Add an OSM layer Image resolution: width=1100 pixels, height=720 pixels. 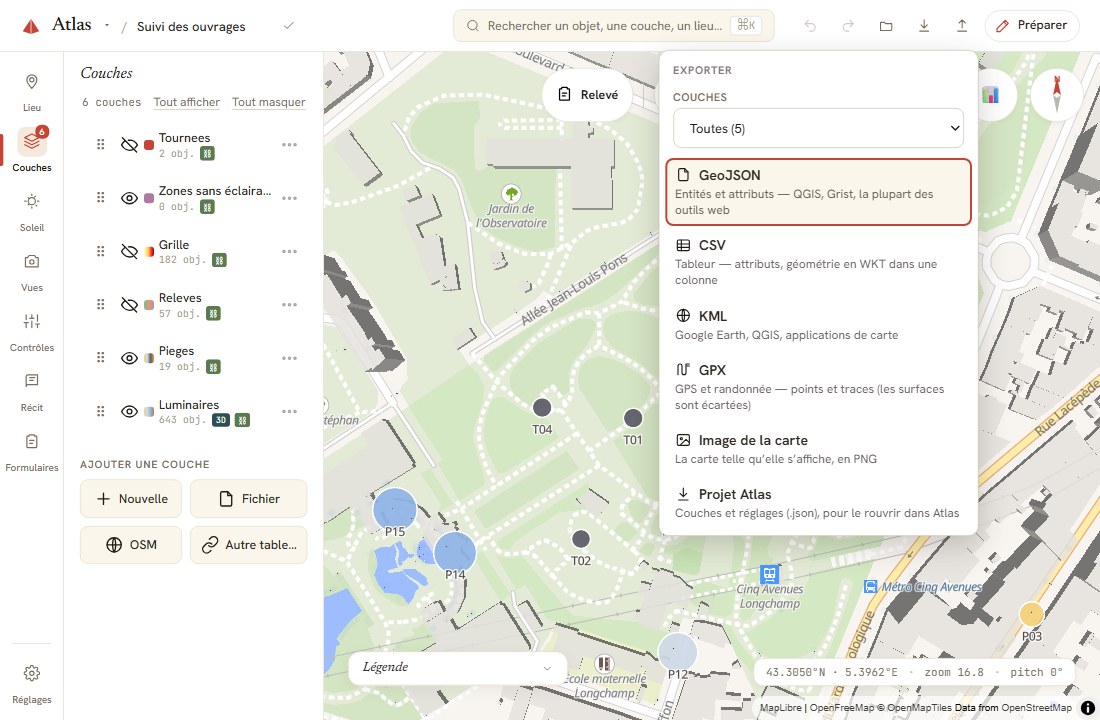click(x=131, y=545)
